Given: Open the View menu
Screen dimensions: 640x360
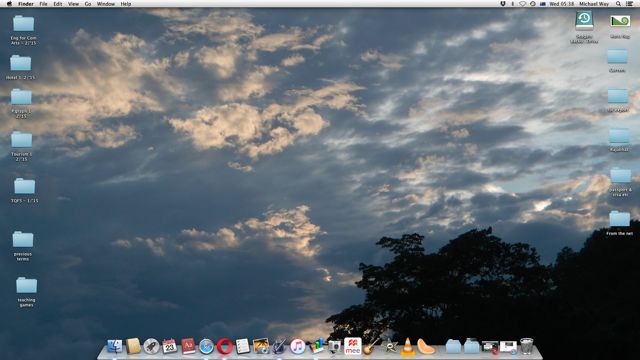Looking at the screenshot, I should [x=73, y=4].
